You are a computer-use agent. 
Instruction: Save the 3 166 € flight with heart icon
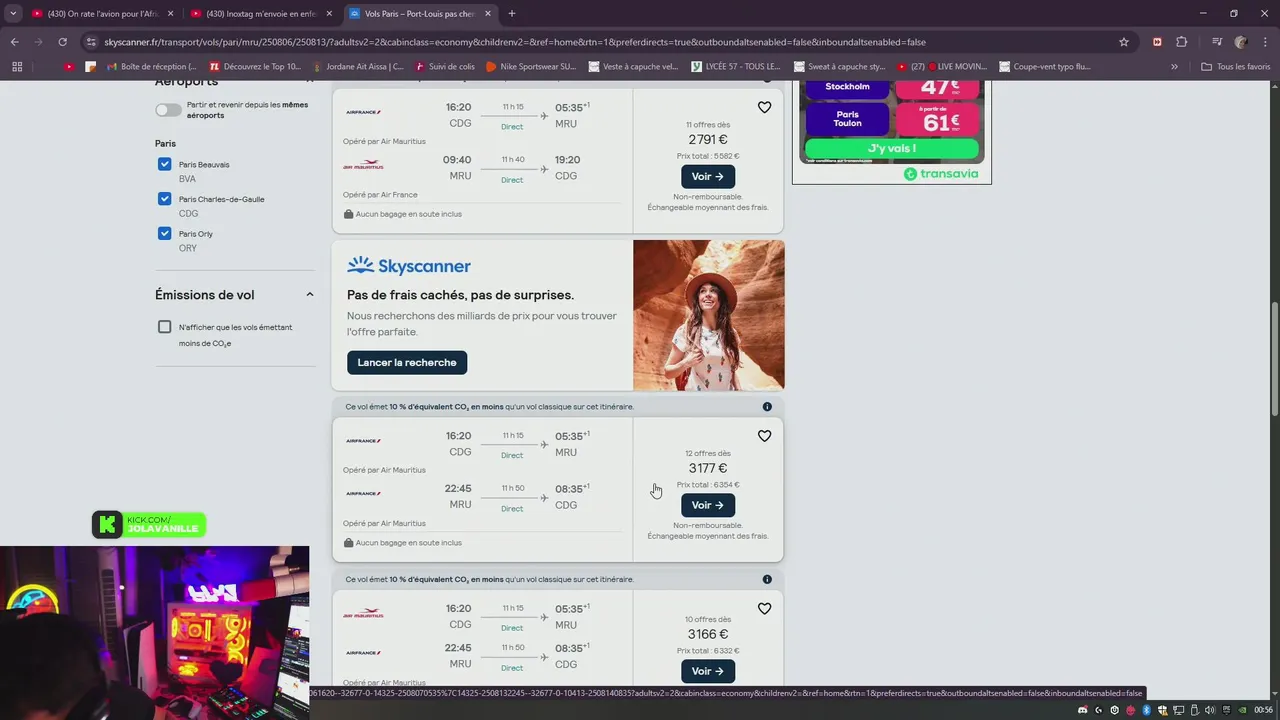pyautogui.click(x=764, y=608)
